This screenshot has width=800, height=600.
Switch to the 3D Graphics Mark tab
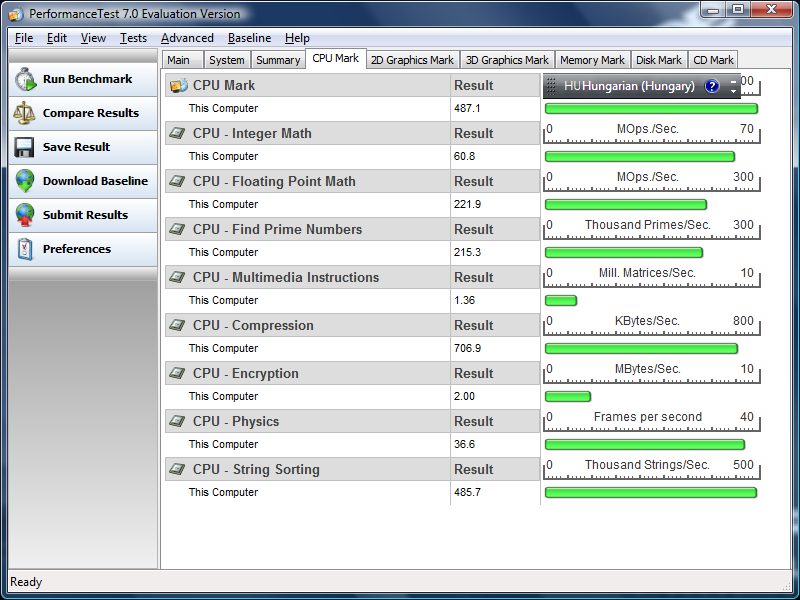tap(507, 60)
